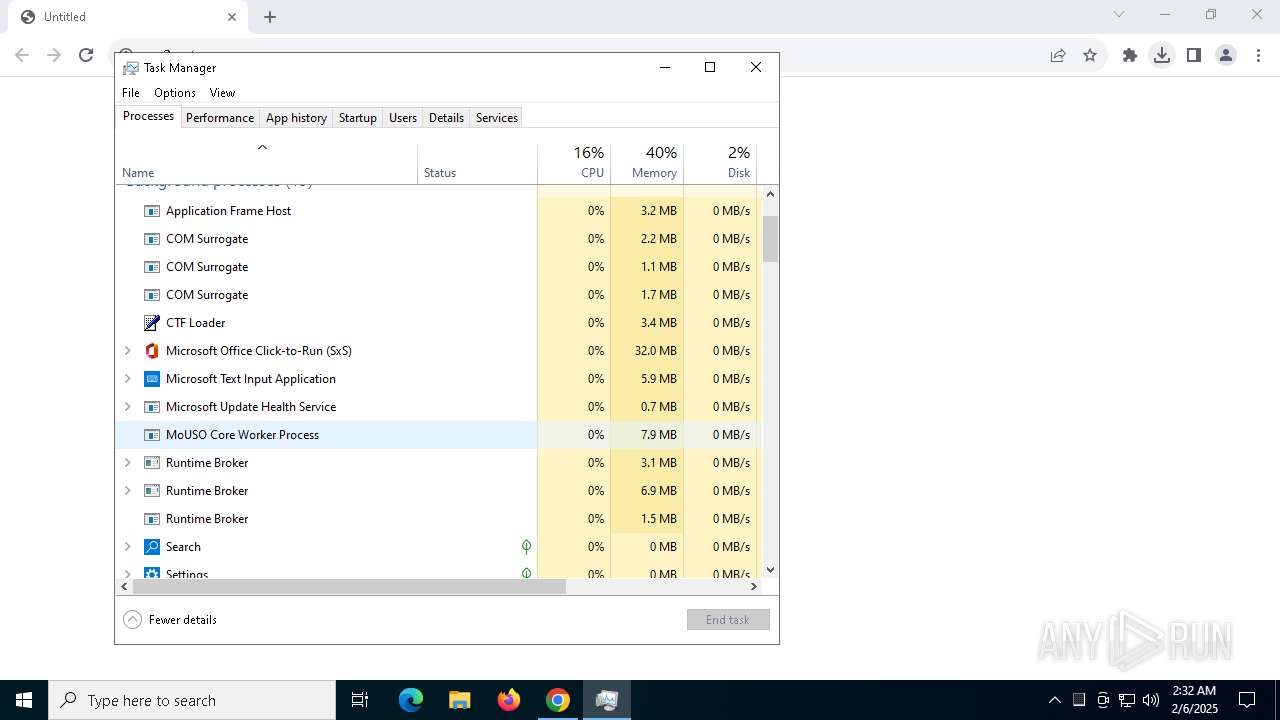Screen dimensions: 1280x720
Task: Expand the Search process group
Action: [127, 547]
